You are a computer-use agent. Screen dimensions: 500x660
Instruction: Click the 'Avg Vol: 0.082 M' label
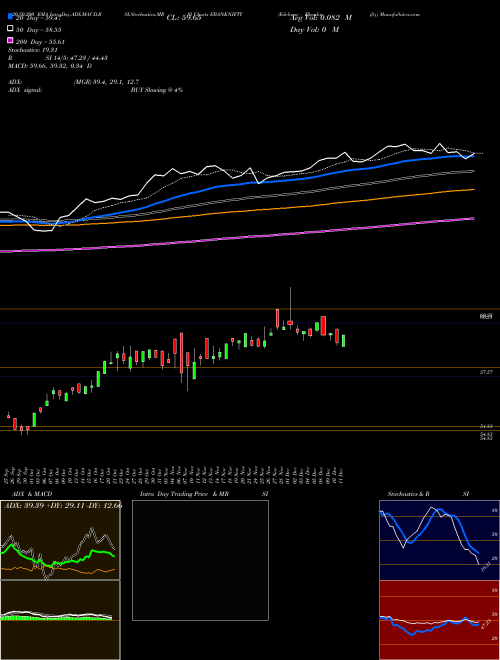pyautogui.click(x=321, y=18)
